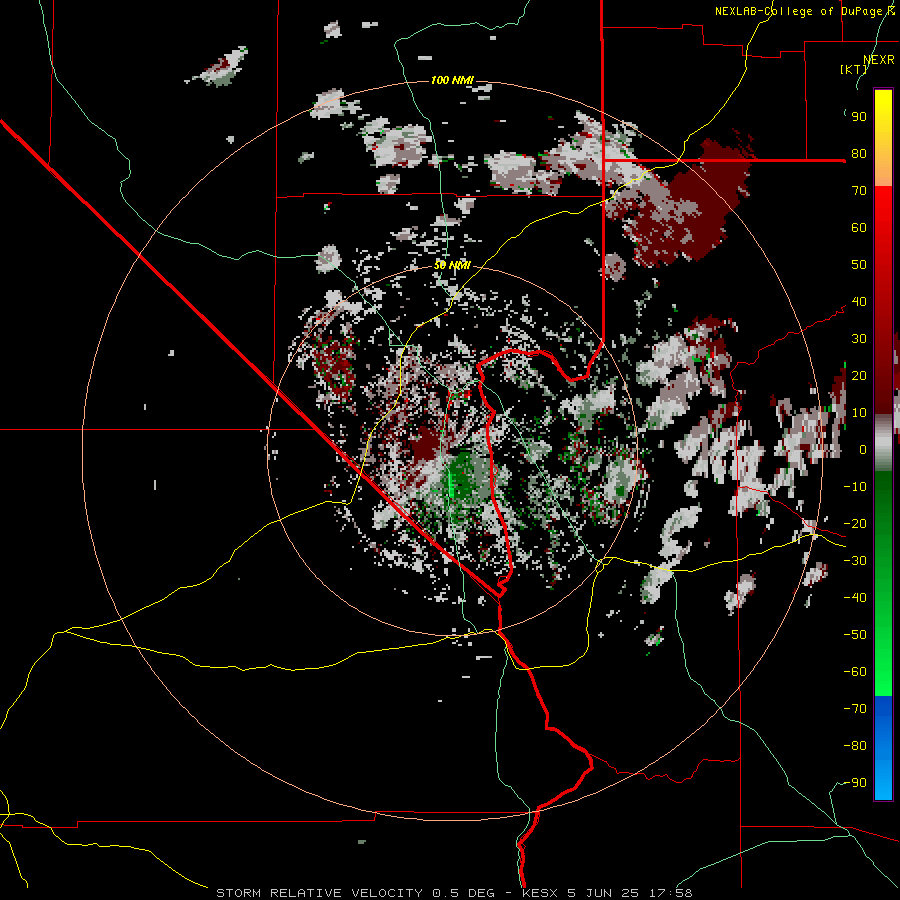Click the positive "50" scale value

859,265
